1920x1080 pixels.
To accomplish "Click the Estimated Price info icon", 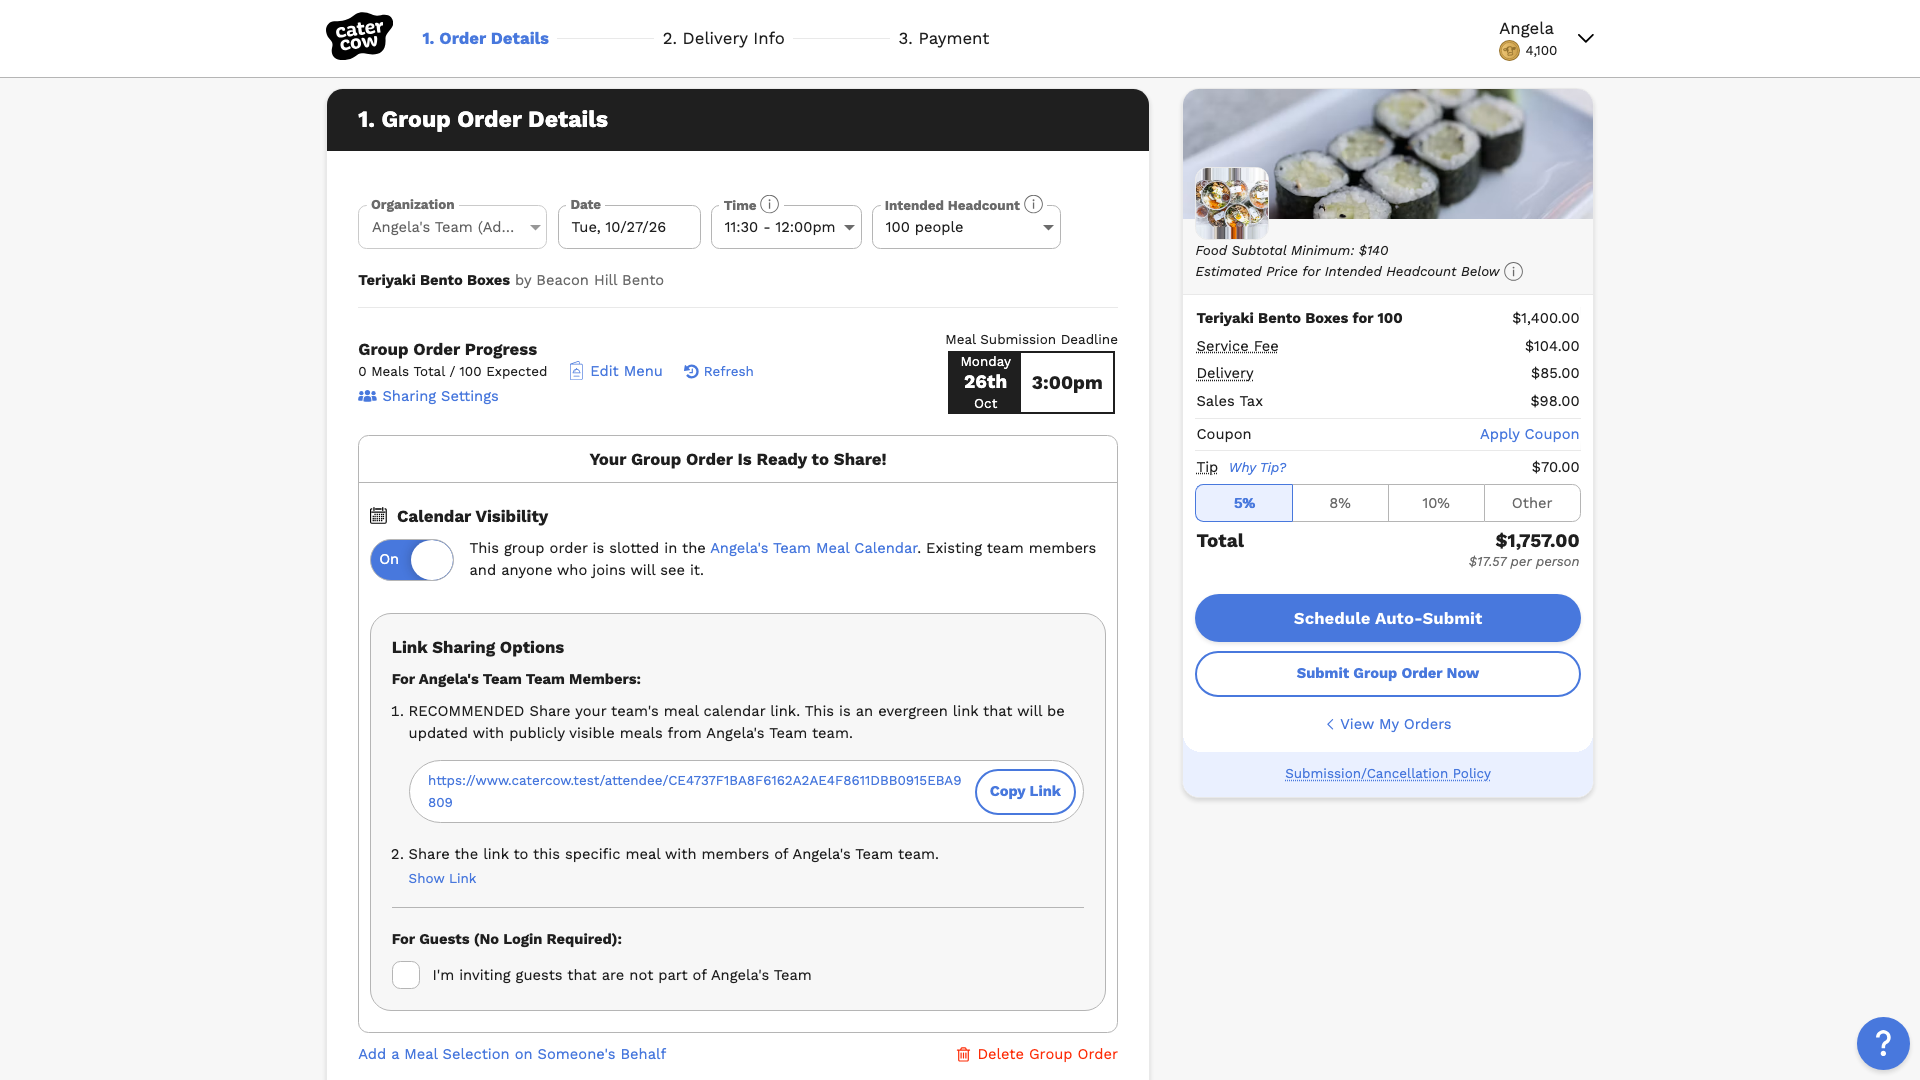I will [1514, 272].
